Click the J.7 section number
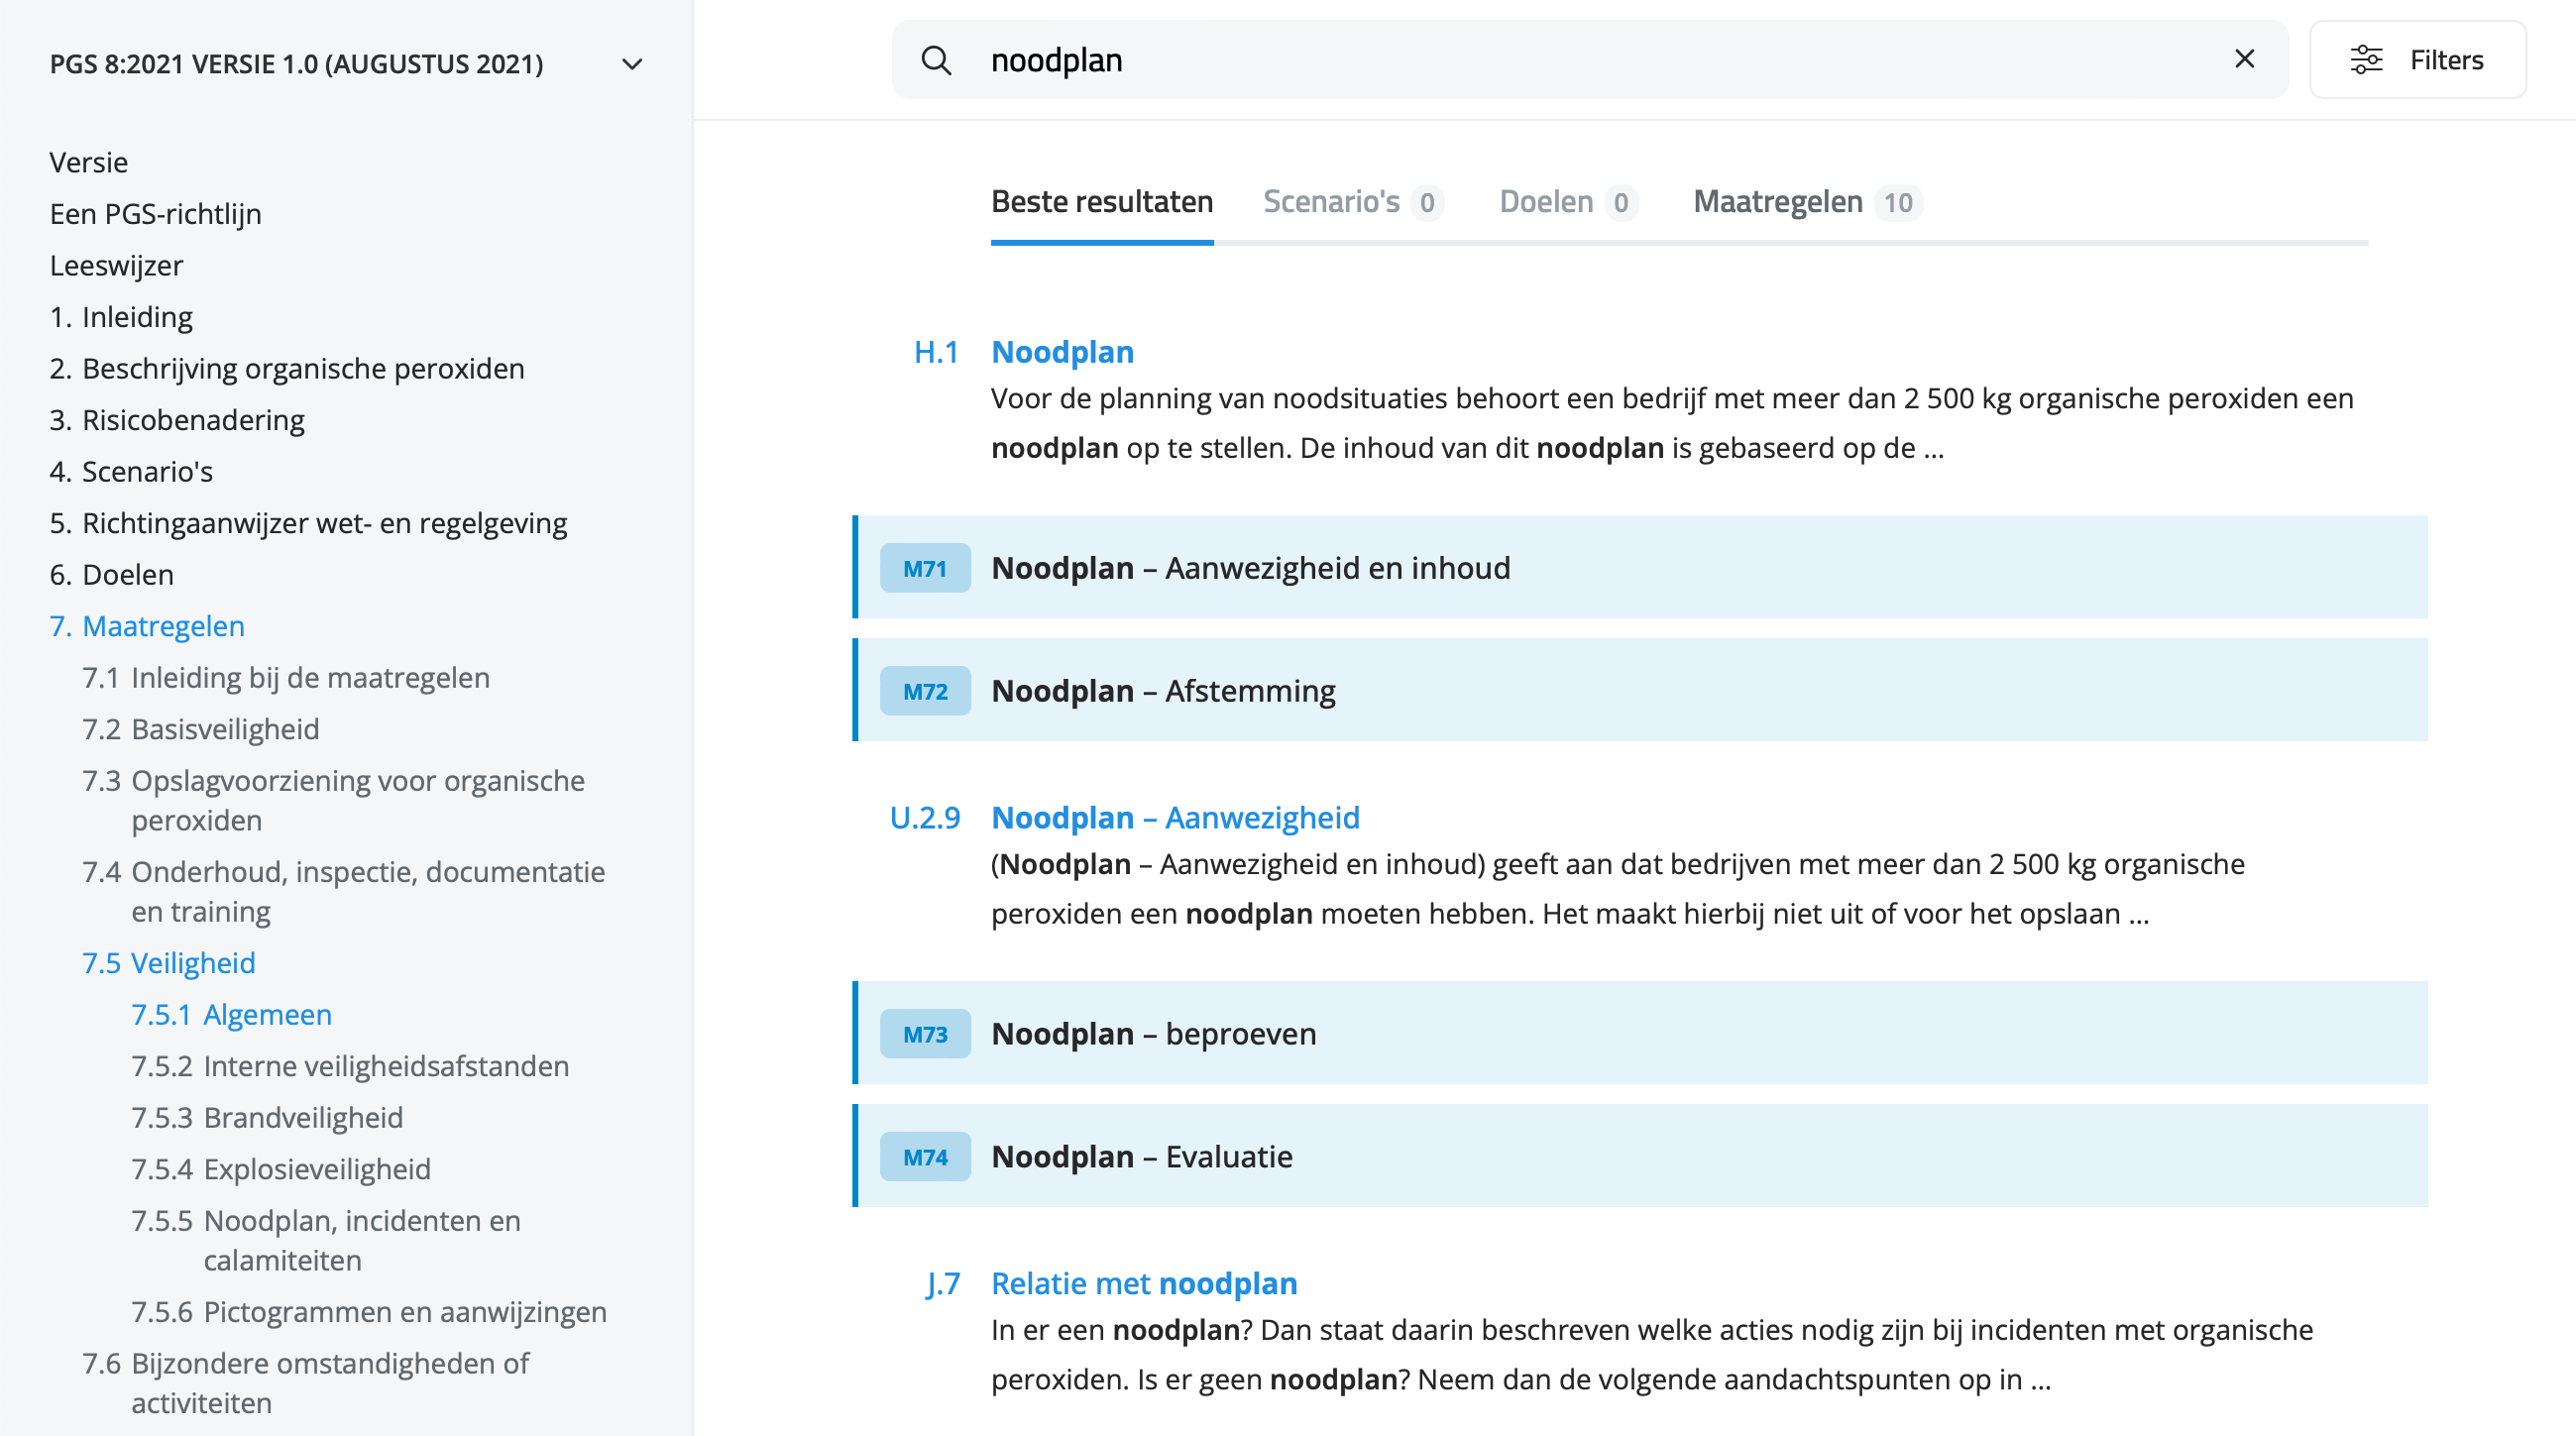The height and width of the screenshot is (1436, 2576). pyautogui.click(x=943, y=1283)
